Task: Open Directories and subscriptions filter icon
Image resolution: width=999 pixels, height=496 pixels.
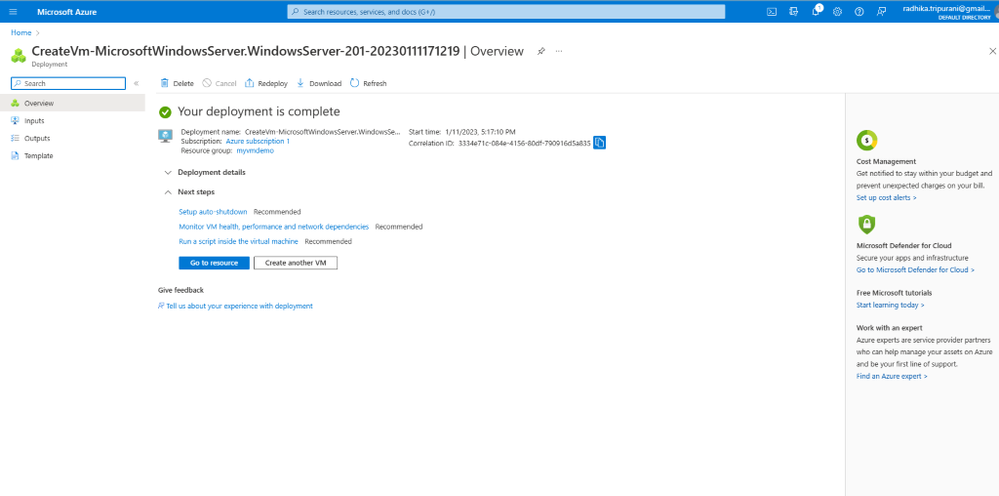Action: (x=793, y=11)
